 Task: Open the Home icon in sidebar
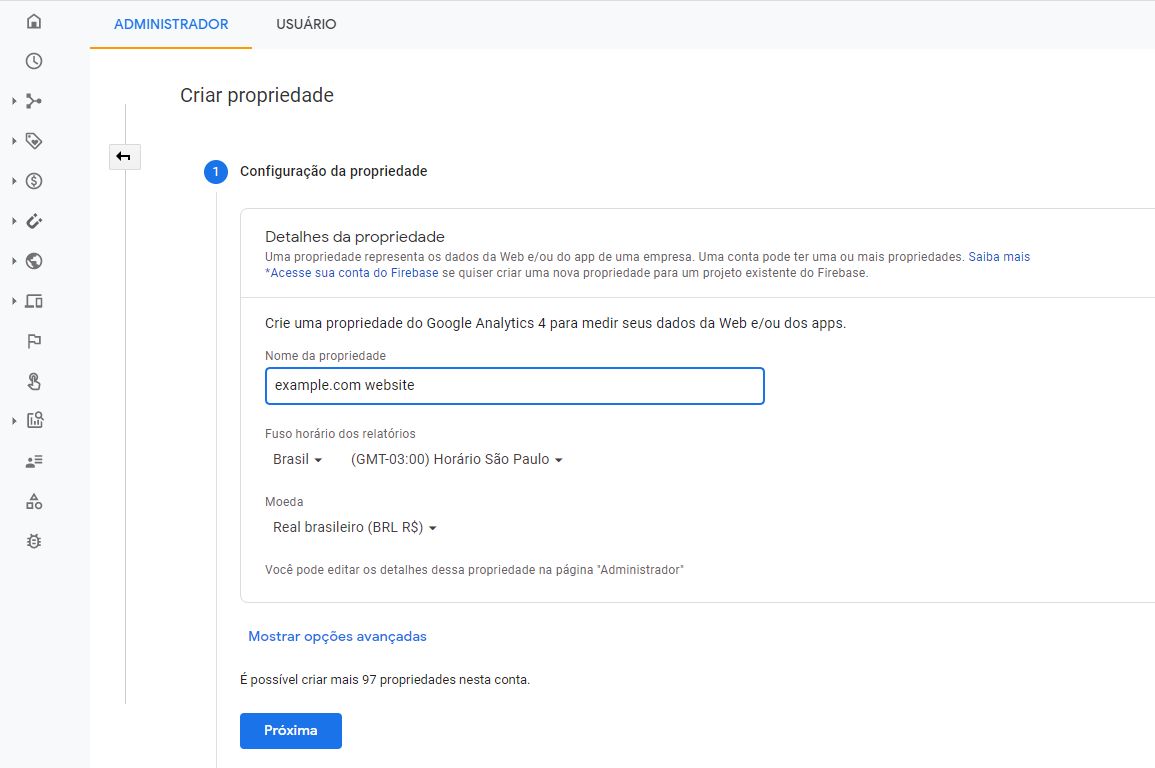tap(34, 21)
